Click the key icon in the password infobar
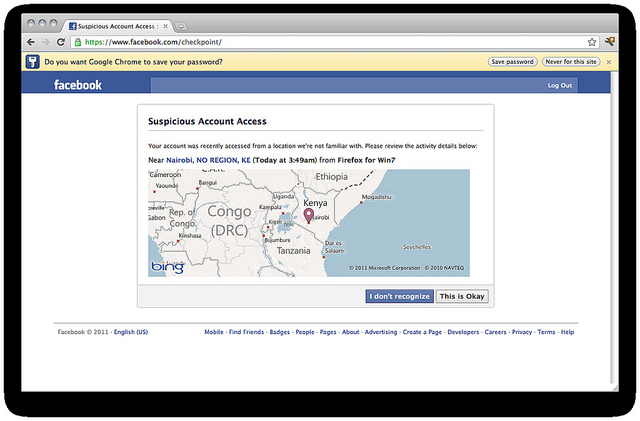 point(33,62)
